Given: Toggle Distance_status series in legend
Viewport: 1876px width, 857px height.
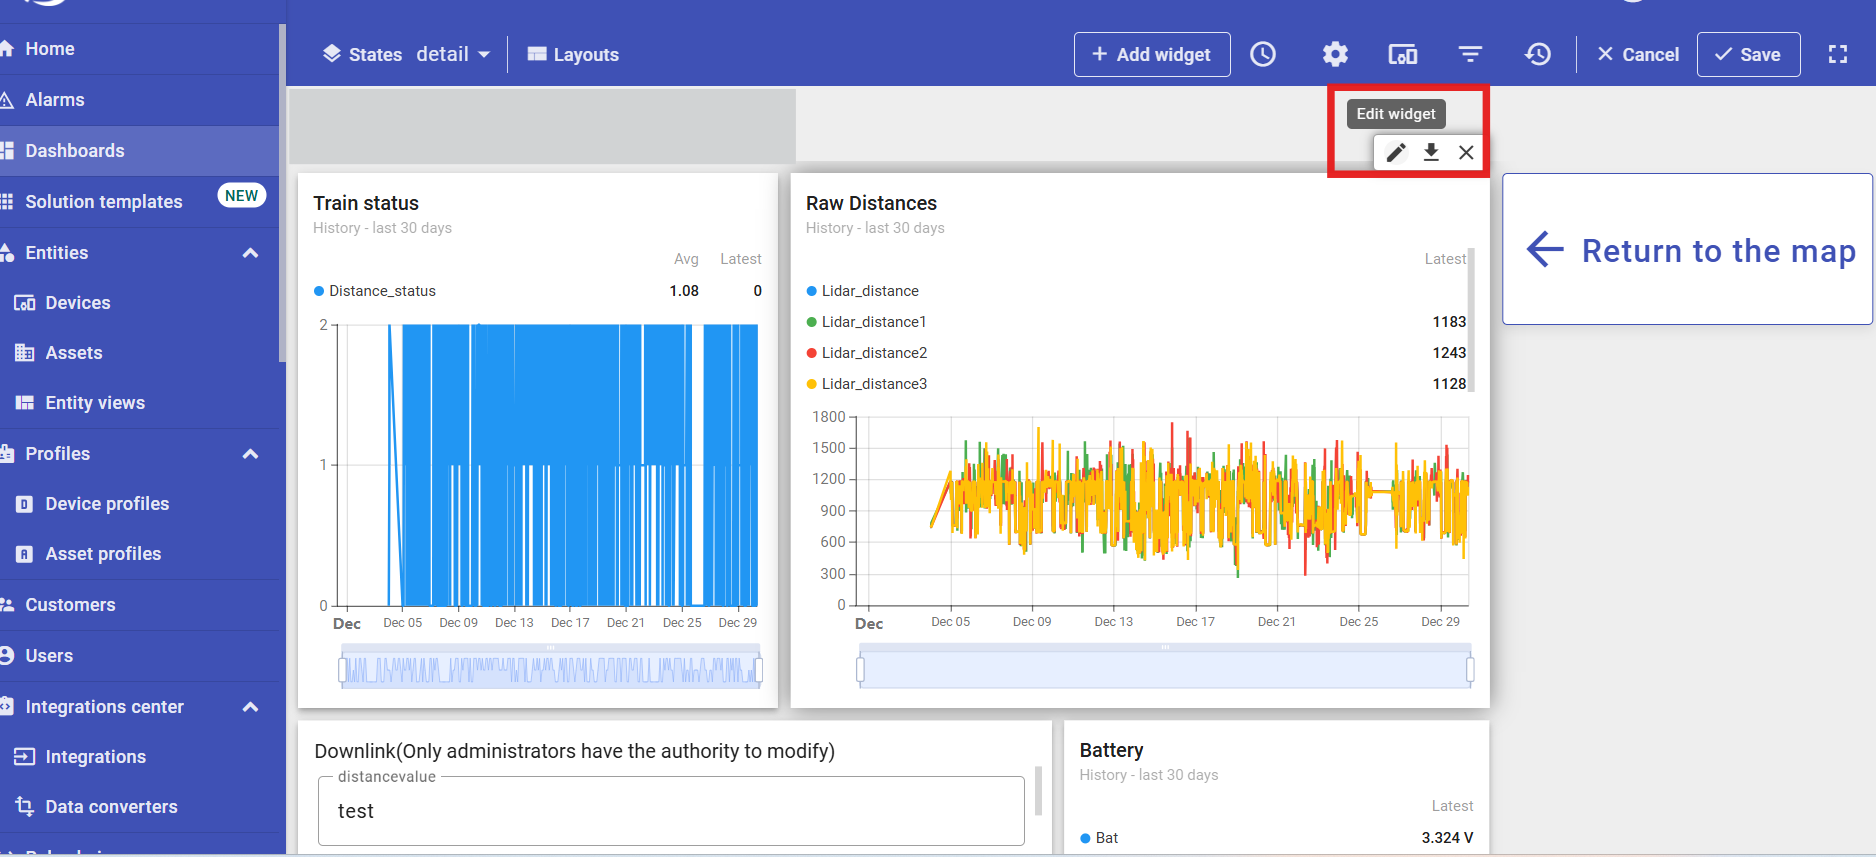Looking at the screenshot, I should point(381,291).
